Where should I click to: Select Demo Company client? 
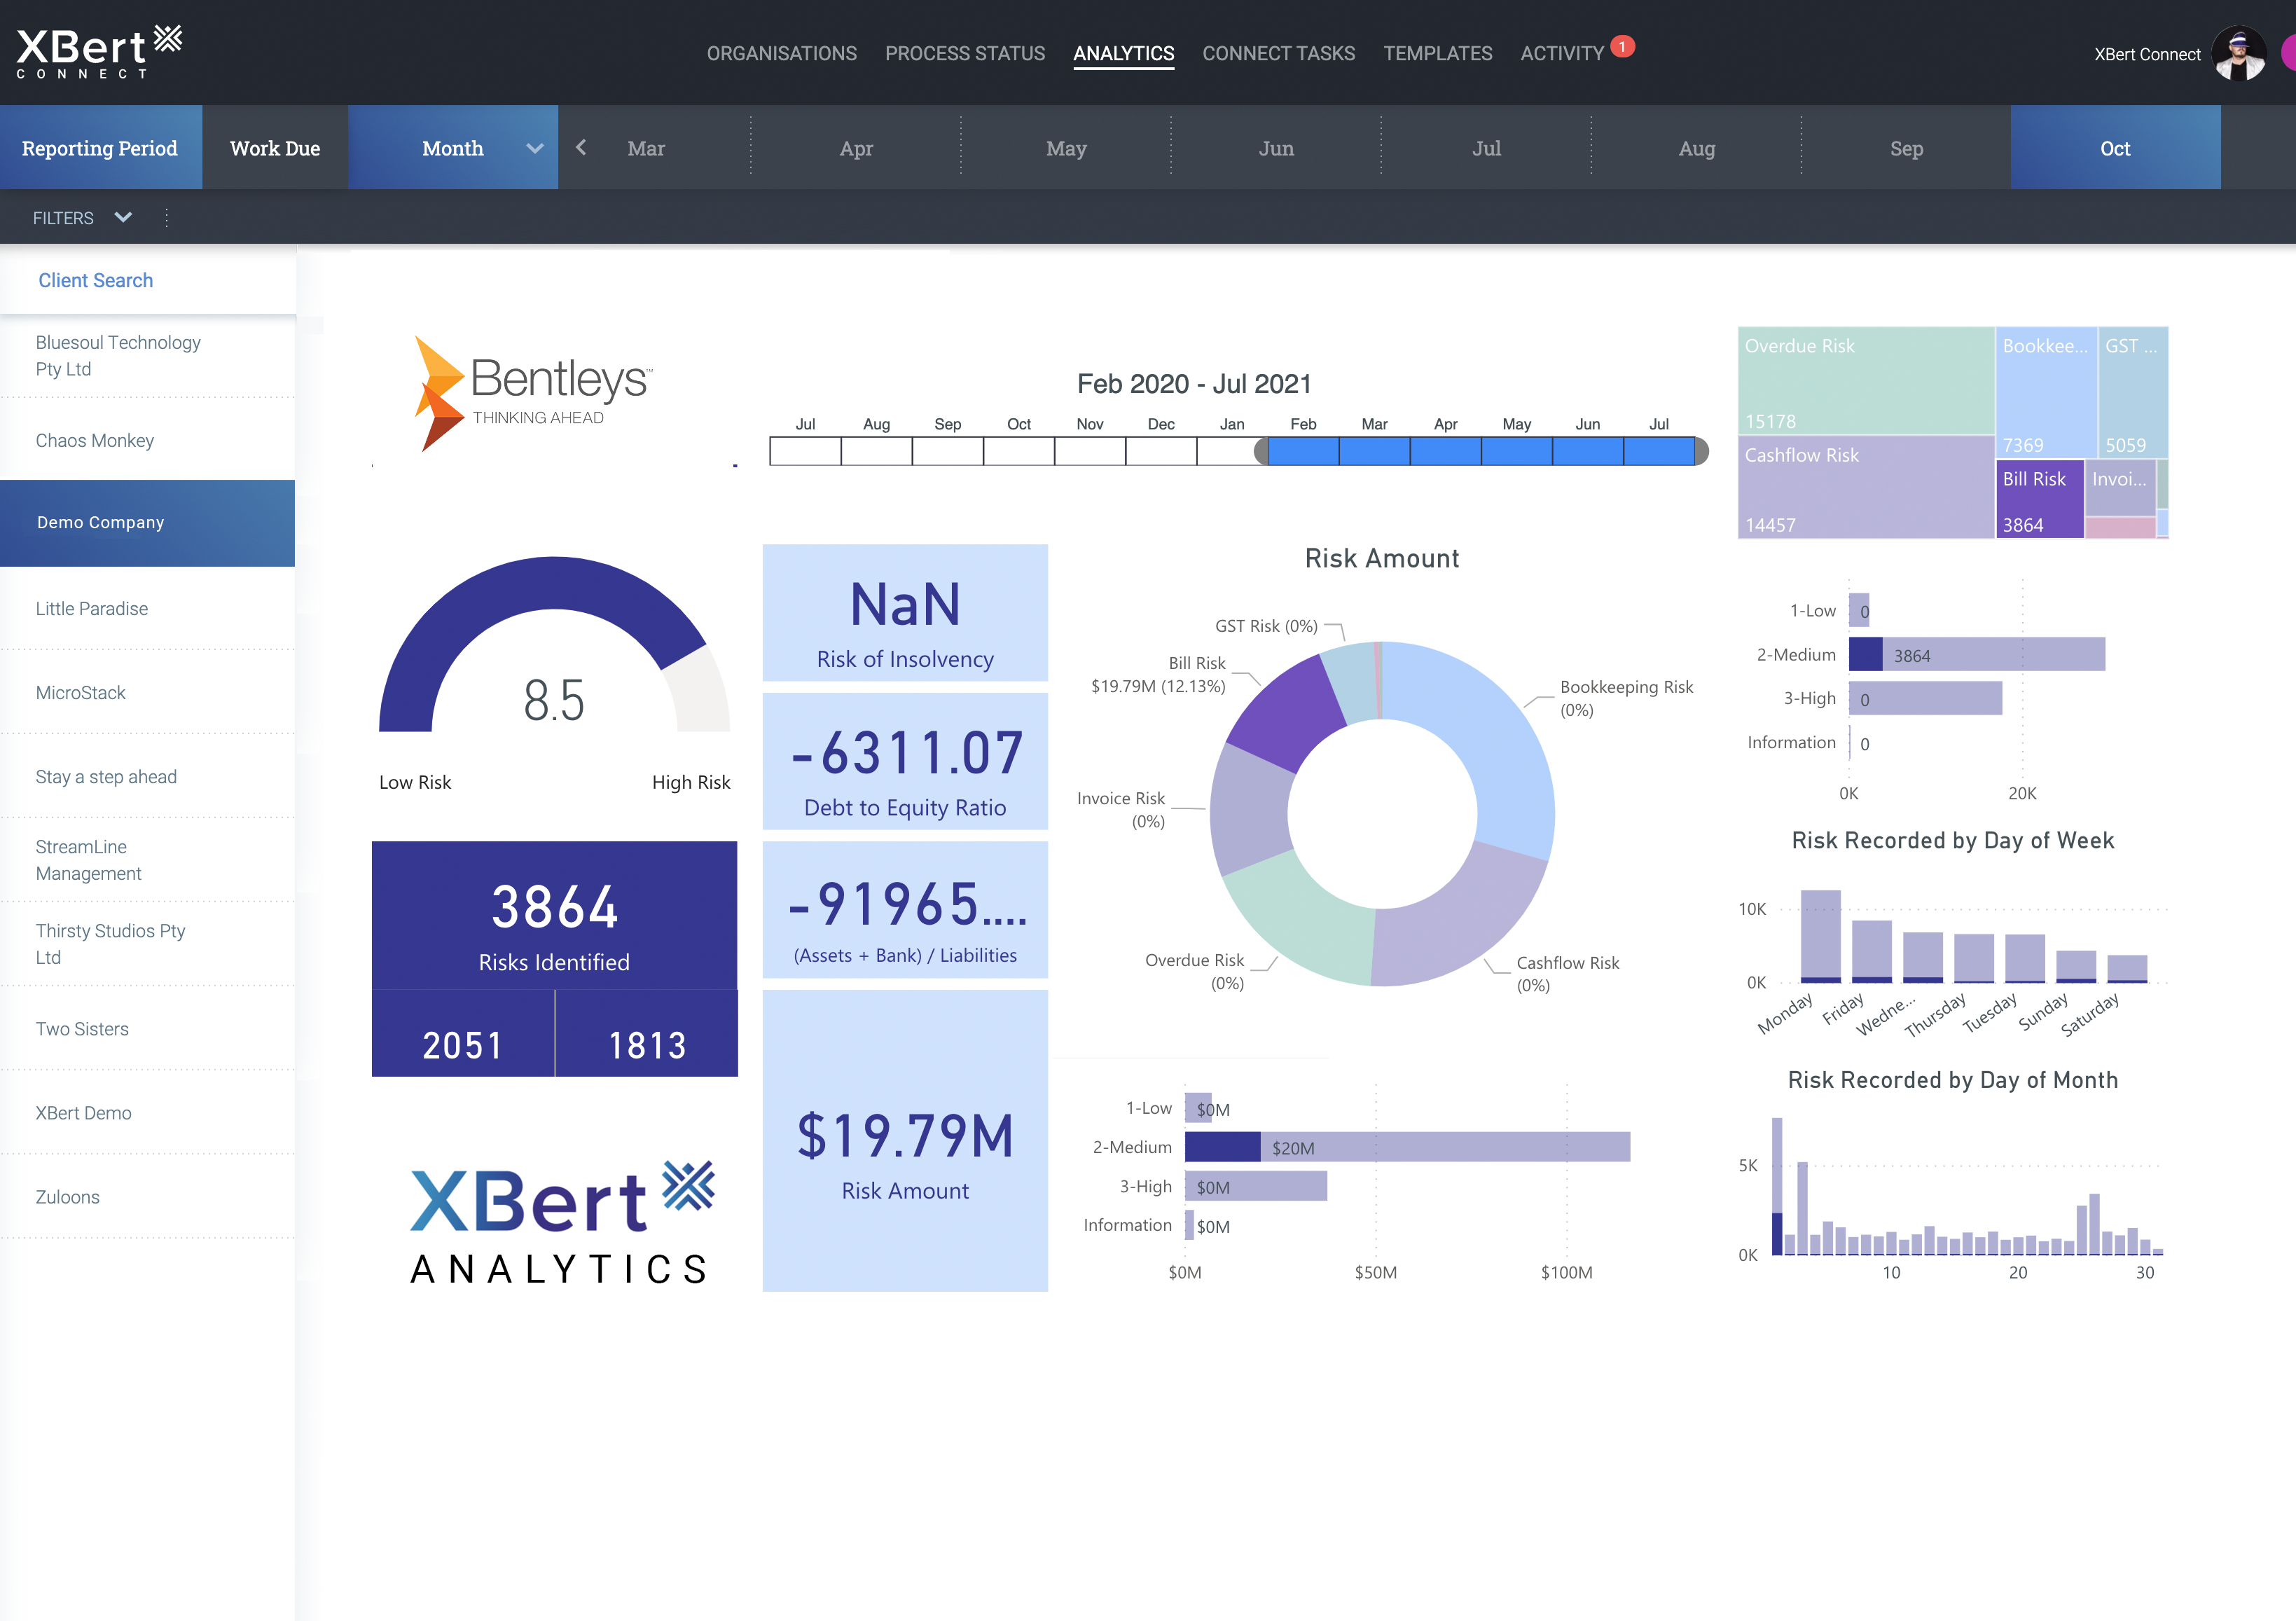[x=100, y=523]
